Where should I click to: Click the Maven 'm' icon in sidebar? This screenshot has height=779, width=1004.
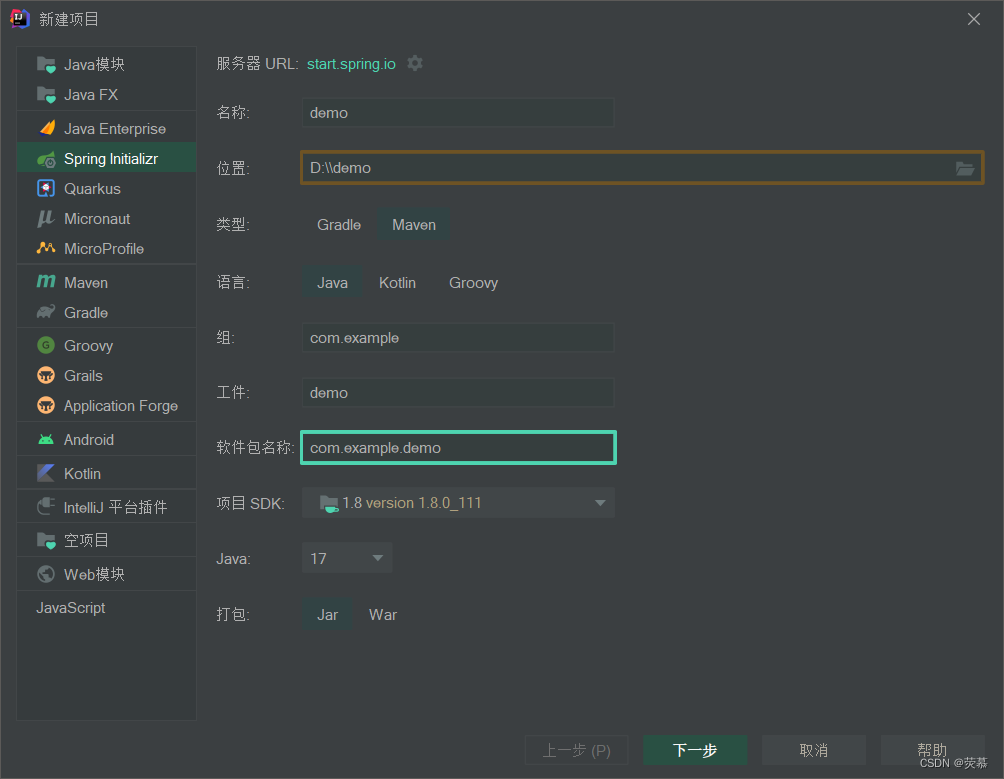coord(46,282)
